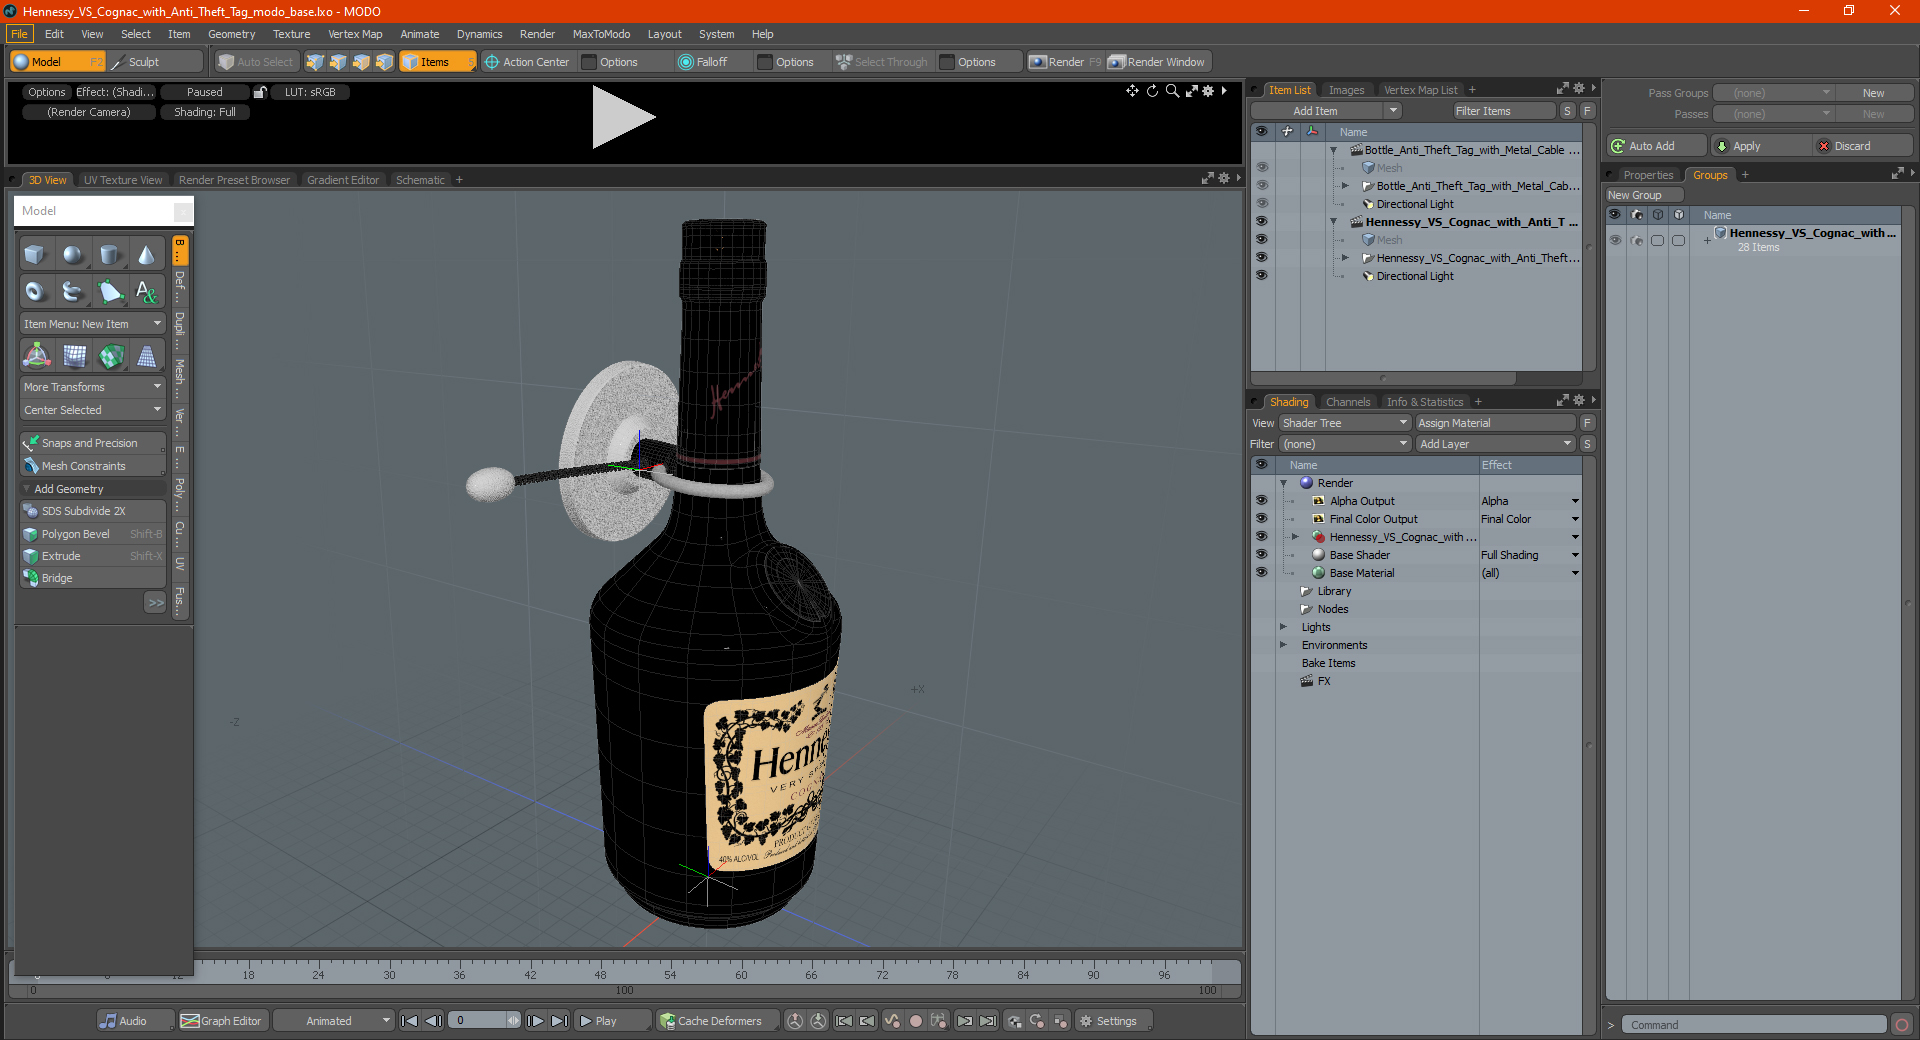Select the Cylinder primitive tool

coord(109,255)
